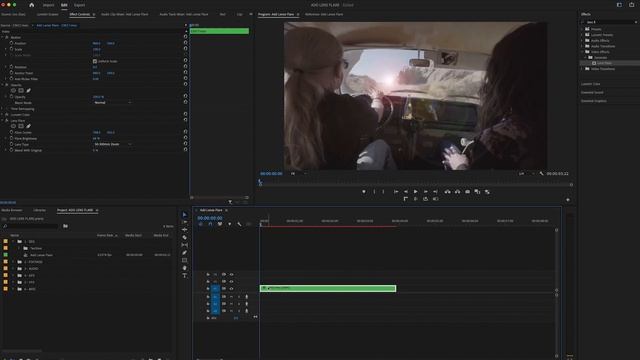This screenshot has height=360, width=640.
Task: Click label color swatch for 3 - AUDIO bin
Action: point(5,269)
